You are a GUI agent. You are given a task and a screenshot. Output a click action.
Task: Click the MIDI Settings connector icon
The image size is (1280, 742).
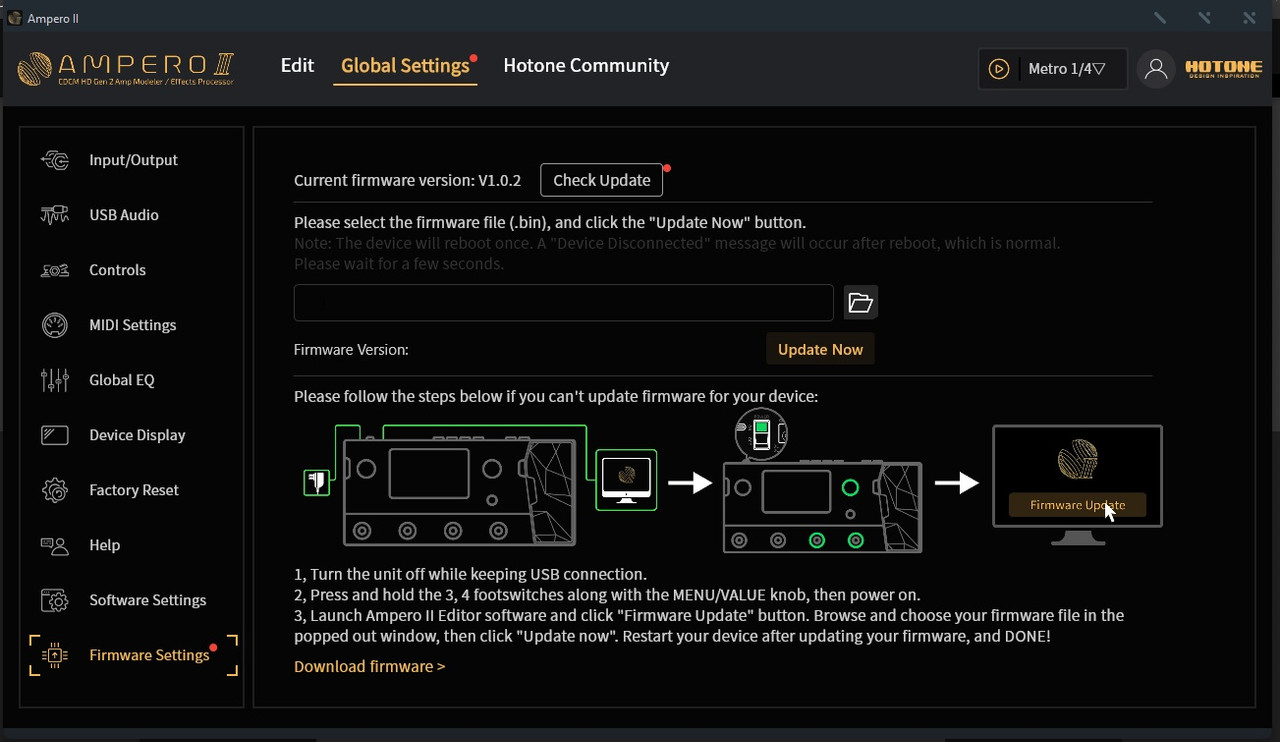(54, 325)
